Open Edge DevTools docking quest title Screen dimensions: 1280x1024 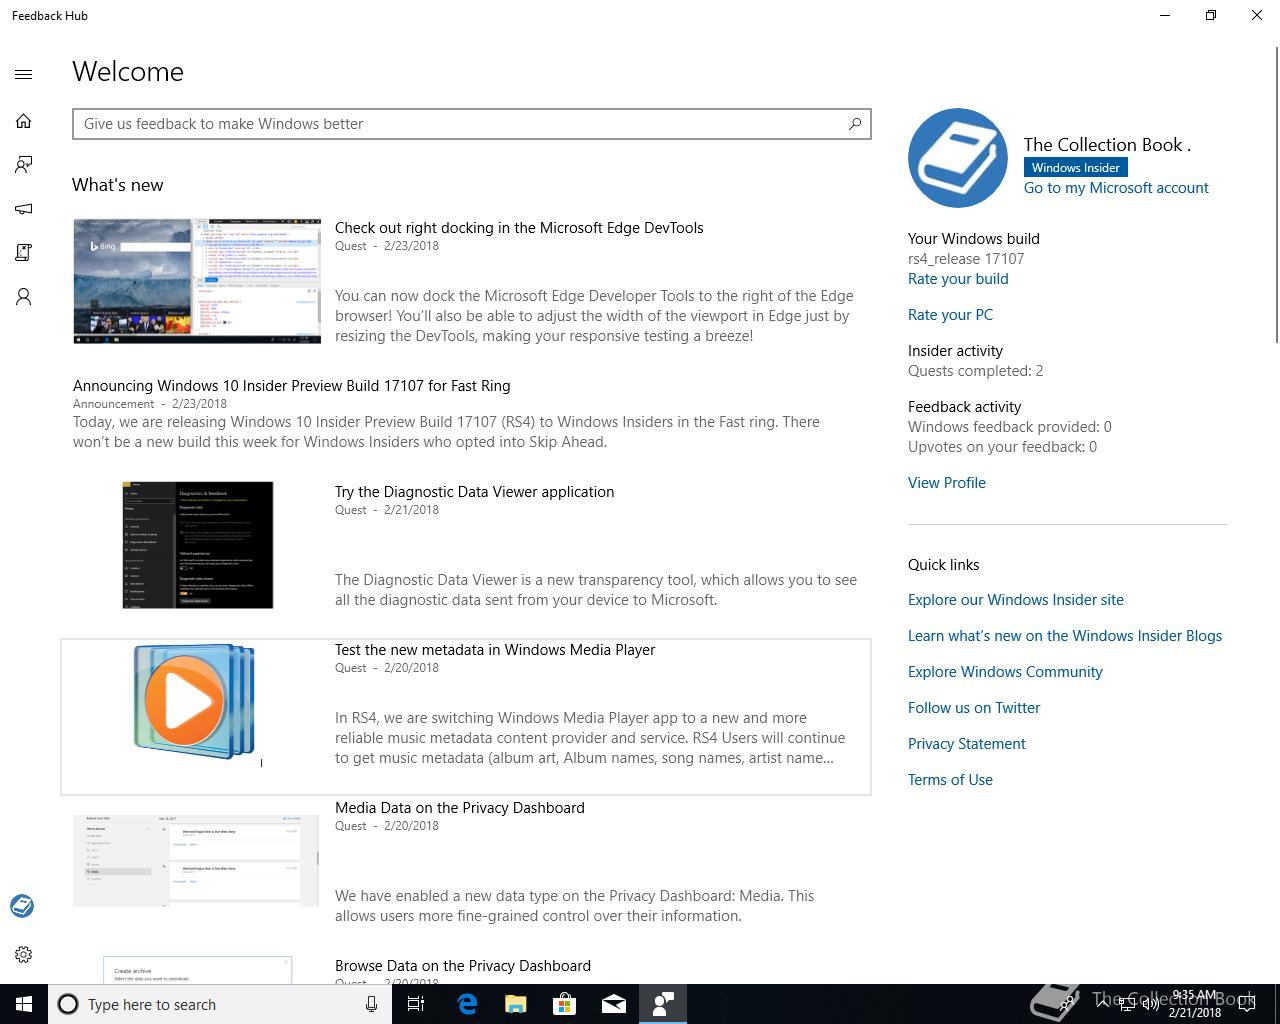coord(519,228)
